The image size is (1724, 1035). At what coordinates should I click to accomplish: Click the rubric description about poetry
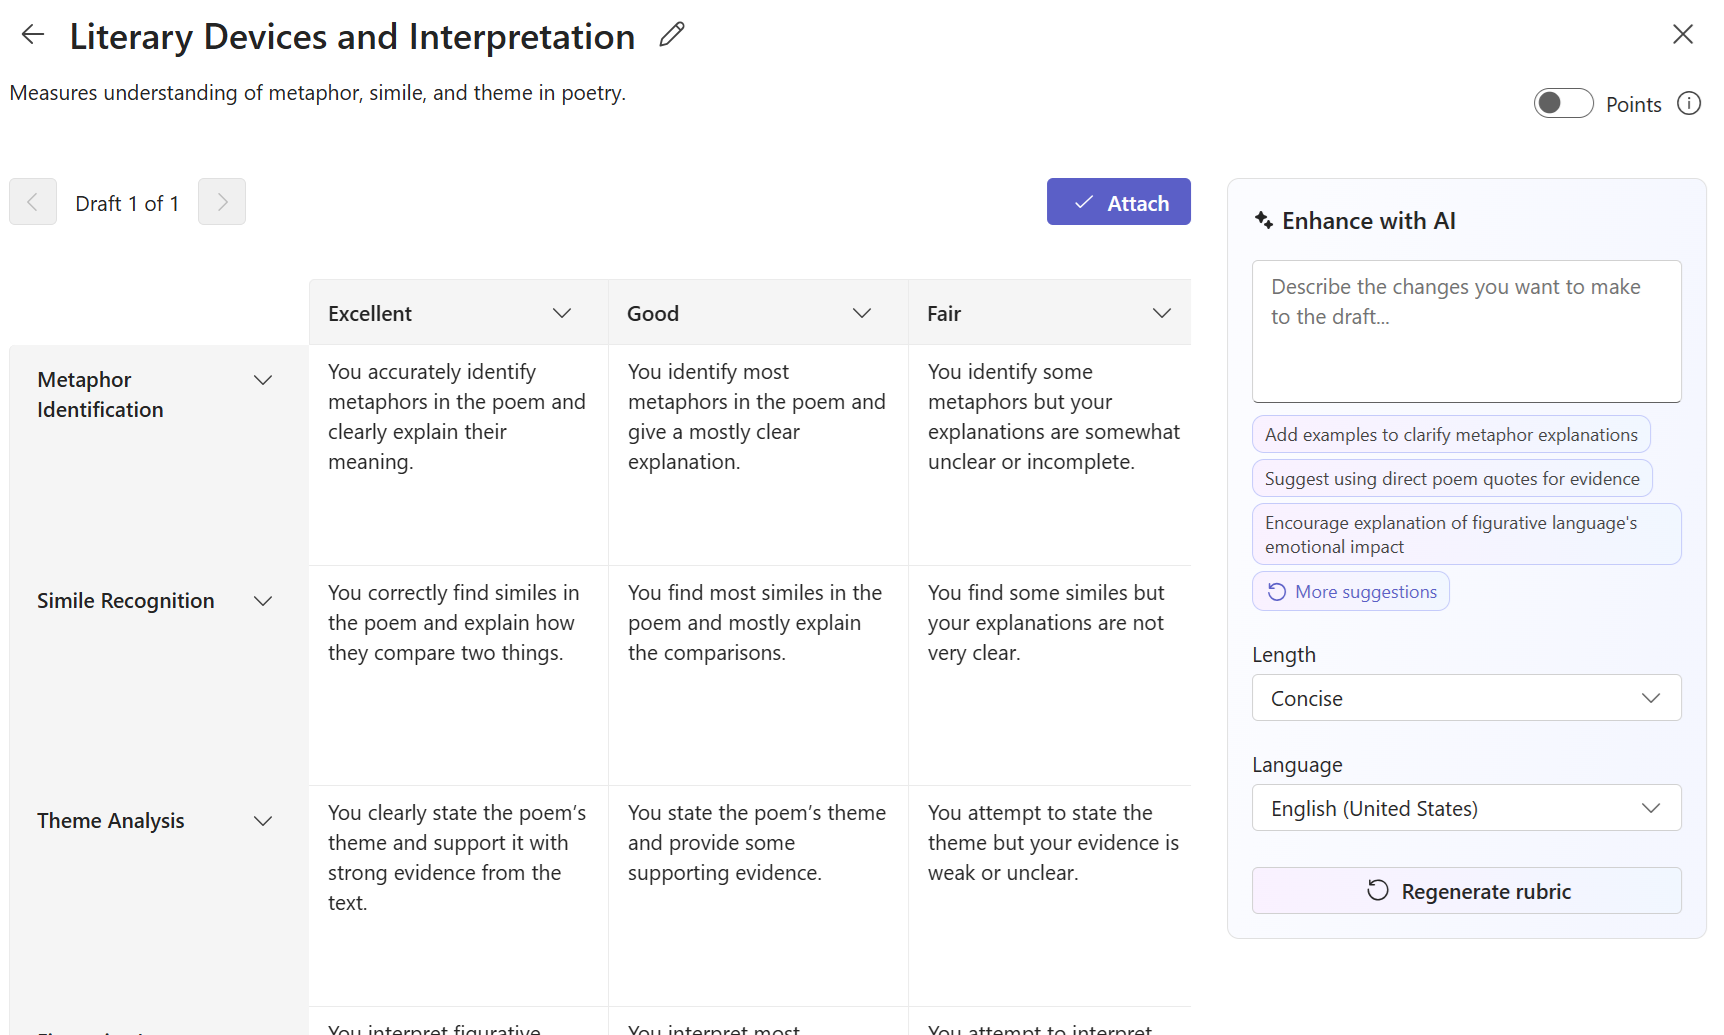(317, 93)
